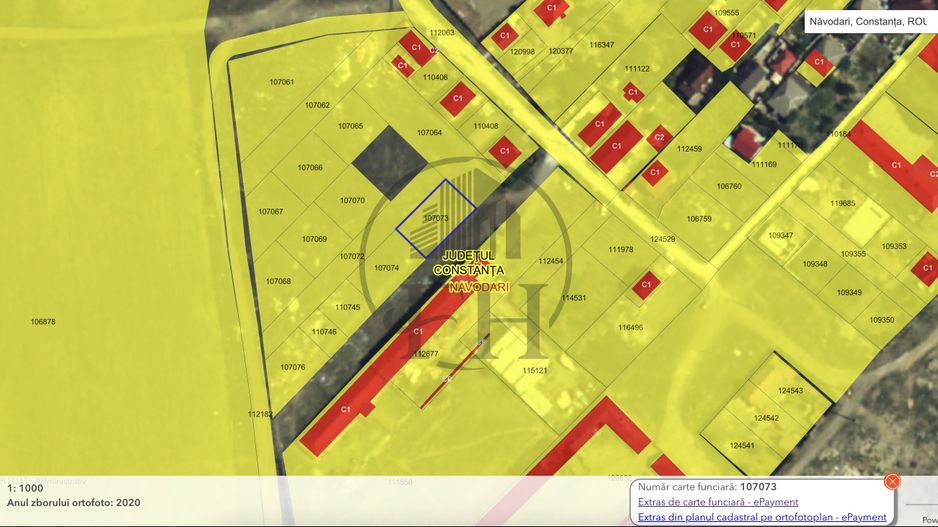Click on parcel 107076

click(x=292, y=367)
